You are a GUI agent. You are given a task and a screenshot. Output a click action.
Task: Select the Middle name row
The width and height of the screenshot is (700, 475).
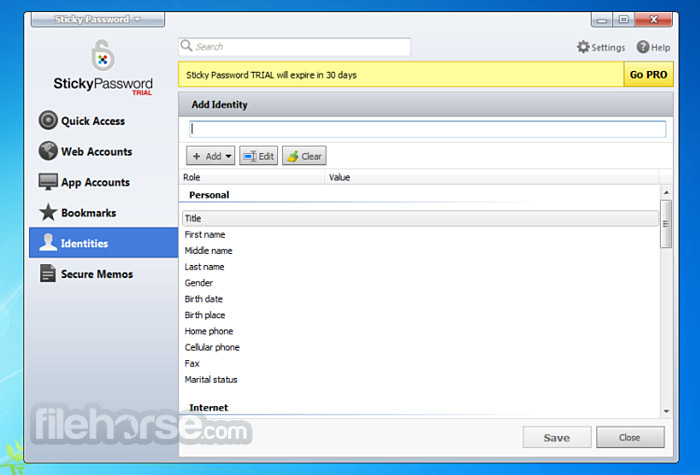coord(420,250)
